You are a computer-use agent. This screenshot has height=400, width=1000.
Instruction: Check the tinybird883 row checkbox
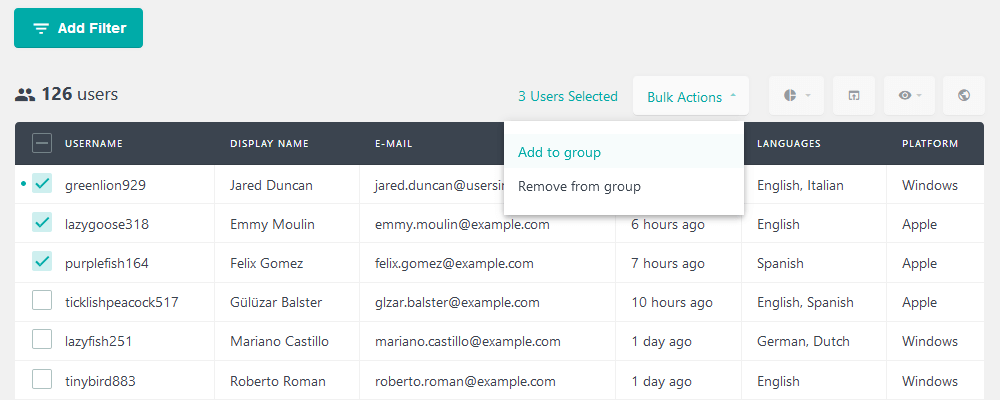pyautogui.click(x=42, y=380)
